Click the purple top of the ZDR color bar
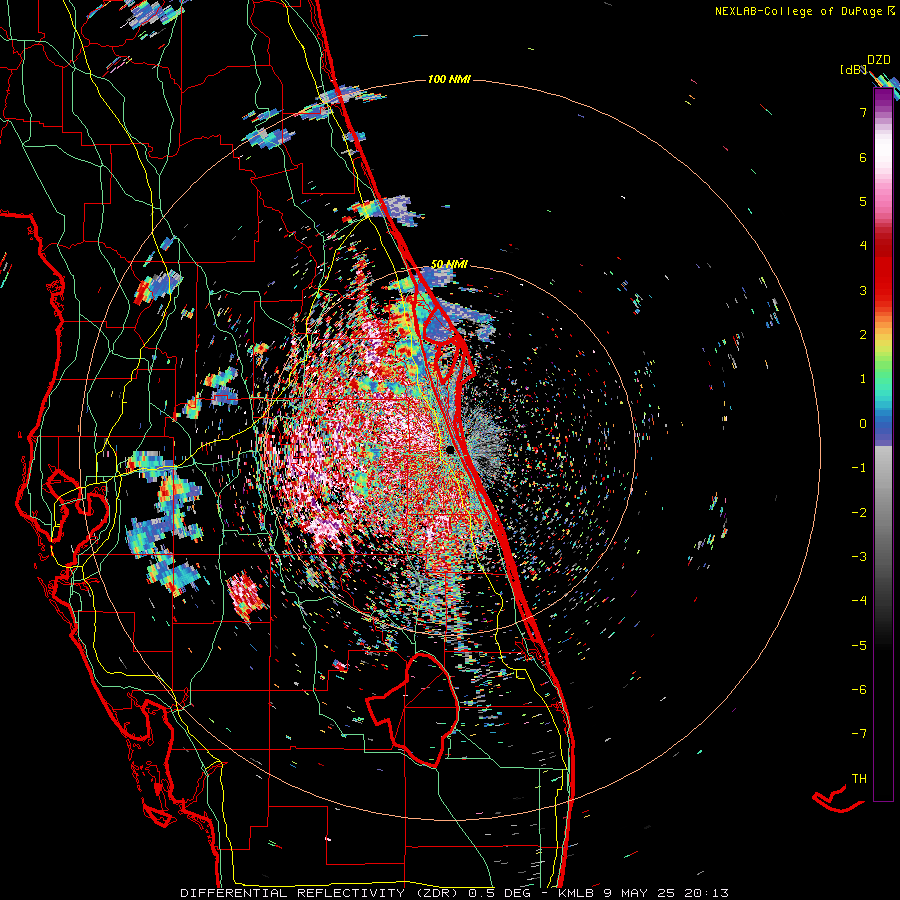Image resolution: width=900 pixels, height=900 pixels. tap(883, 96)
